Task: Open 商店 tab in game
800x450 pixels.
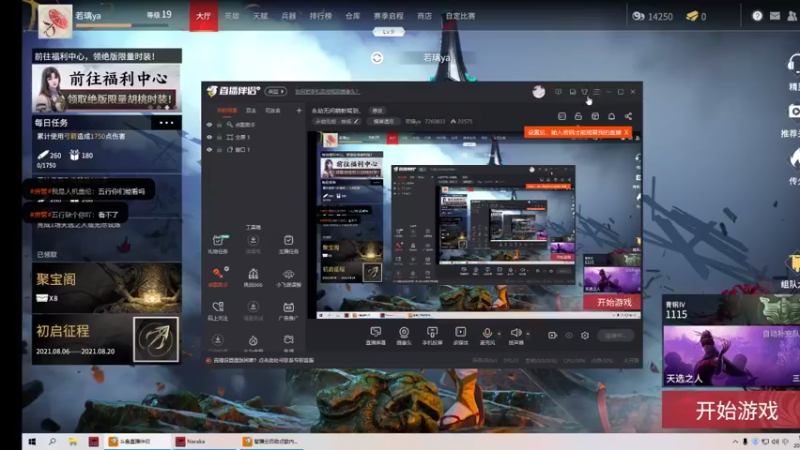Action: (424, 16)
